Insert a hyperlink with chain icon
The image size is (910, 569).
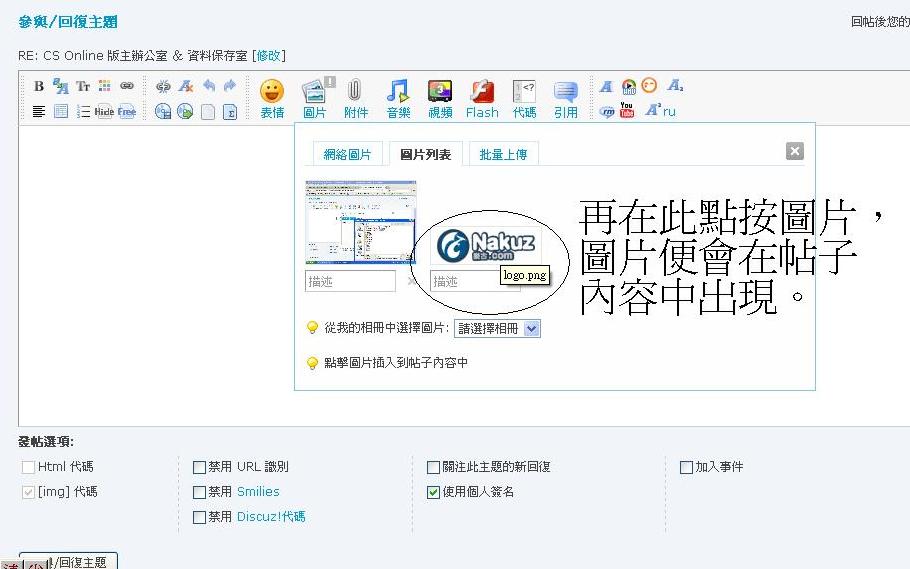pyautogui.click(x=127, y=86)
